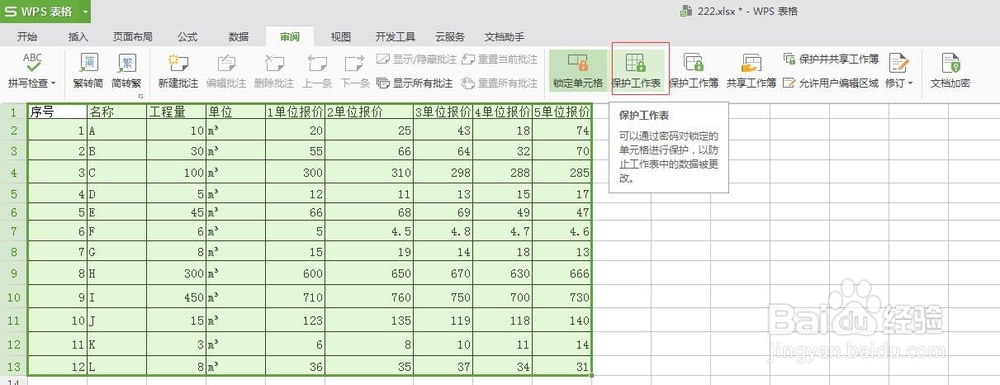Convert traditional to simplified Chinese (繁转简)

tap(89, 71)
